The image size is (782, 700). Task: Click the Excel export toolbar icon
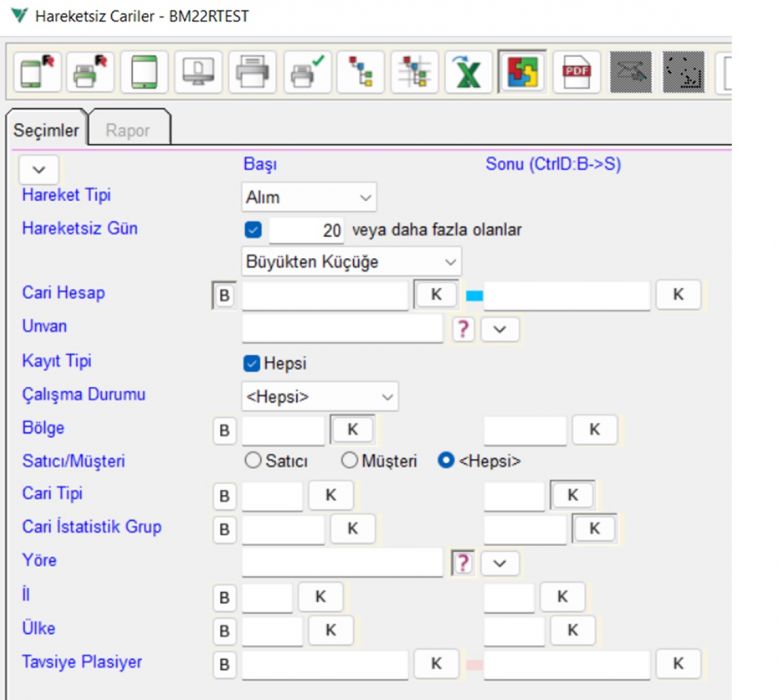(x=468, y=73)
